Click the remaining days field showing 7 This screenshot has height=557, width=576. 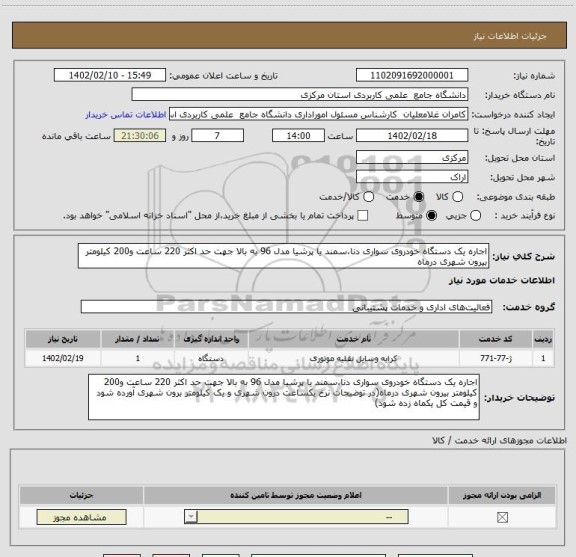(x=217, y=136)
